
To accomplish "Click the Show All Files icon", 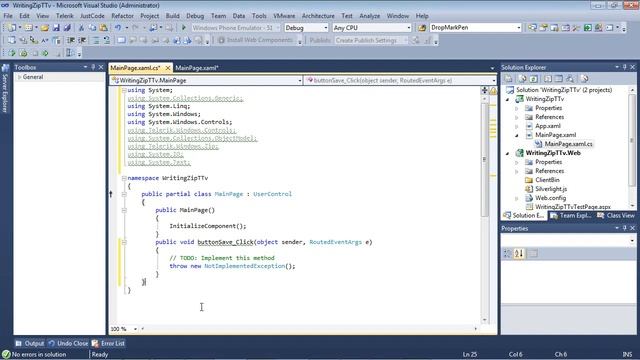I will 522,79.
